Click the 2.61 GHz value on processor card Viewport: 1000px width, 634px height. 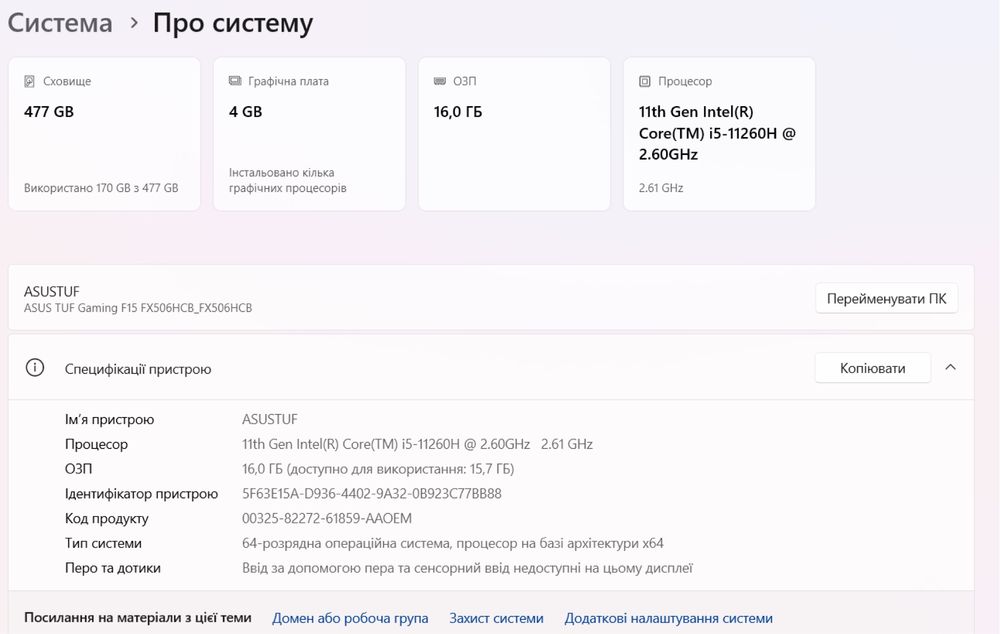661,188
